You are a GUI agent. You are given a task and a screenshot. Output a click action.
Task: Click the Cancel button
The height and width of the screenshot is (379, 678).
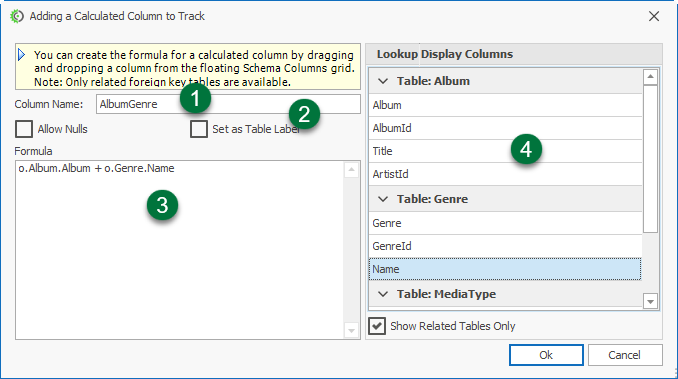coord(625,355)
